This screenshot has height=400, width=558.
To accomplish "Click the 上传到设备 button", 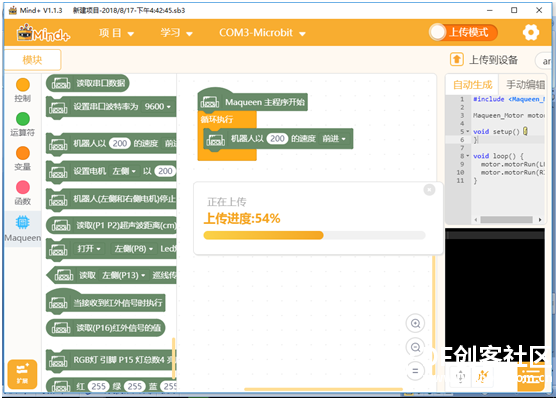I will coord(484,59).
